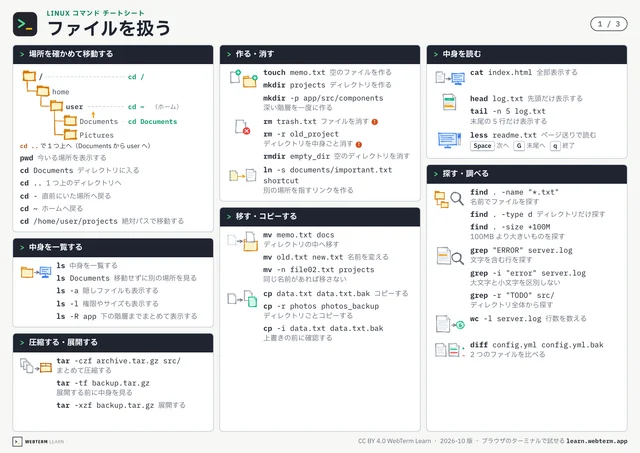Click the G key cap
This screenshot has height=453, width=640.
[x=518, y=146]
